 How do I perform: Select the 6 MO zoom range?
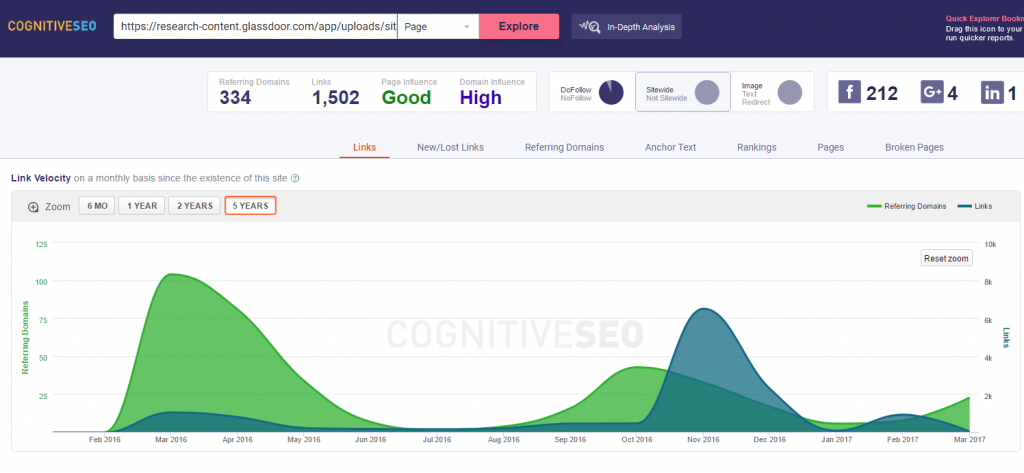pos(95,206)
